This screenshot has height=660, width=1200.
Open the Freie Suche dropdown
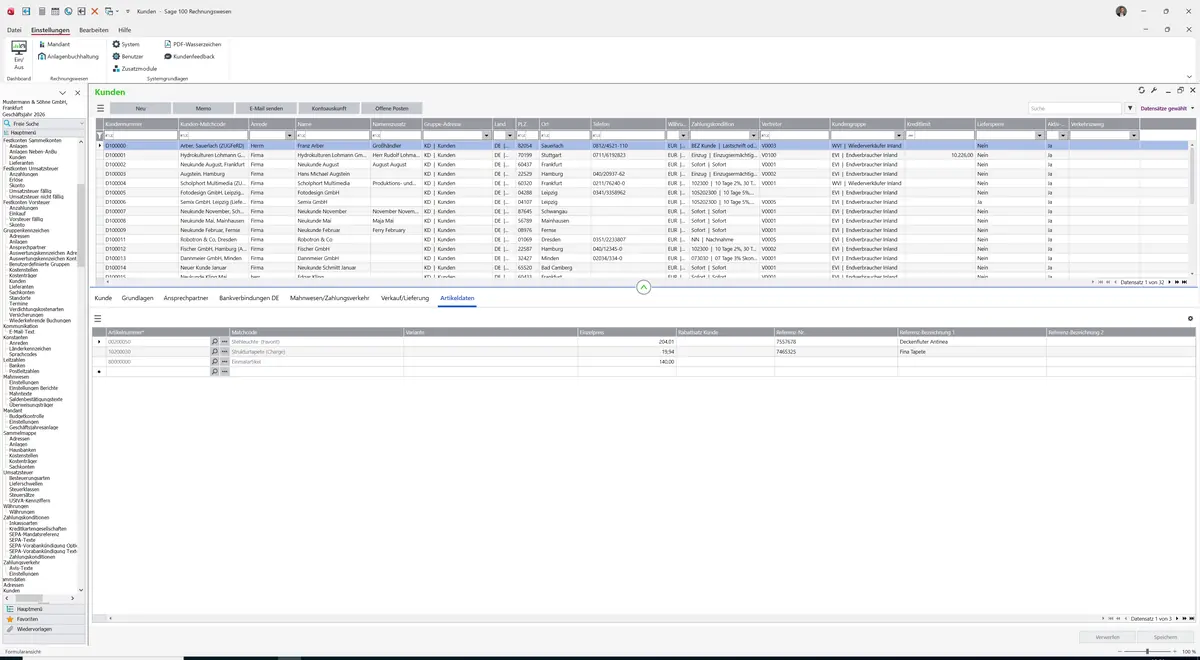tap(82, 123)
